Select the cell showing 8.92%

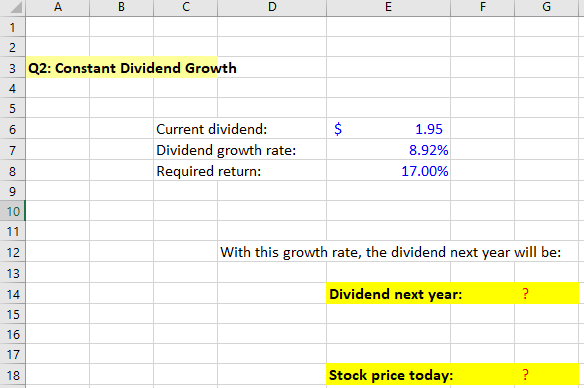pos(388,150)
